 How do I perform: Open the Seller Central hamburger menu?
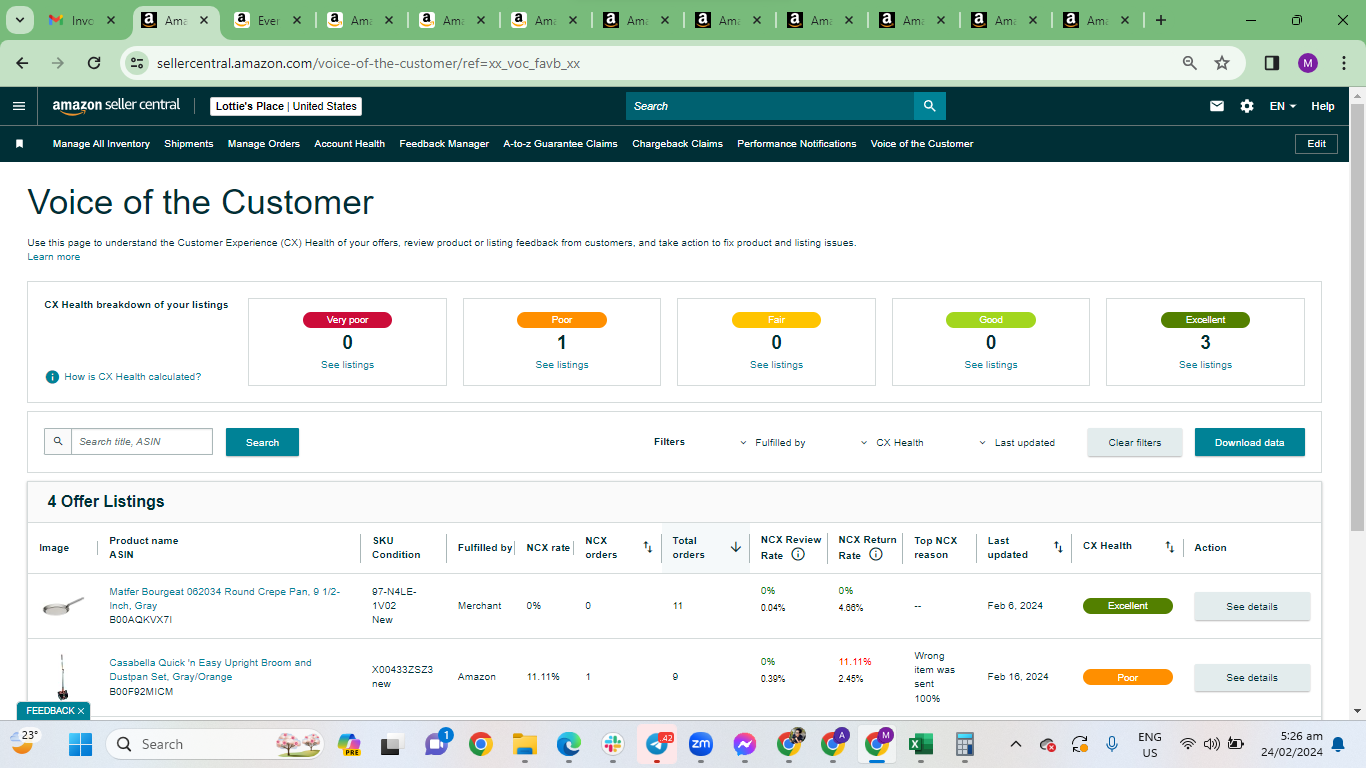(x=19, y=106)
